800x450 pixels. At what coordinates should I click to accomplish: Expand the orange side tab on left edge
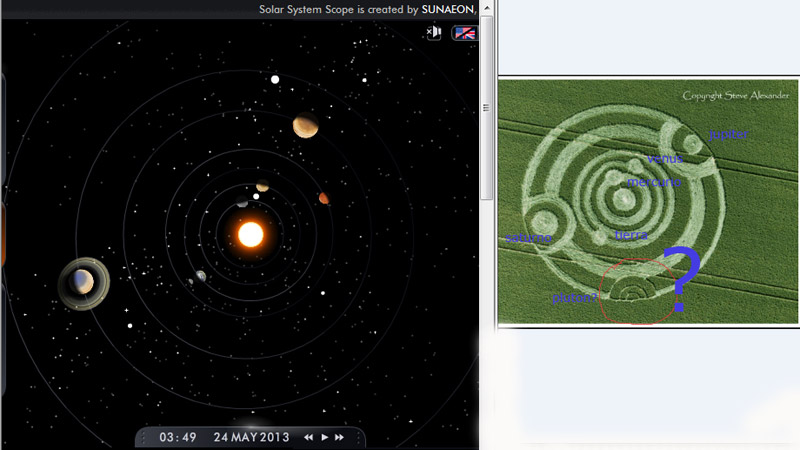3,235
